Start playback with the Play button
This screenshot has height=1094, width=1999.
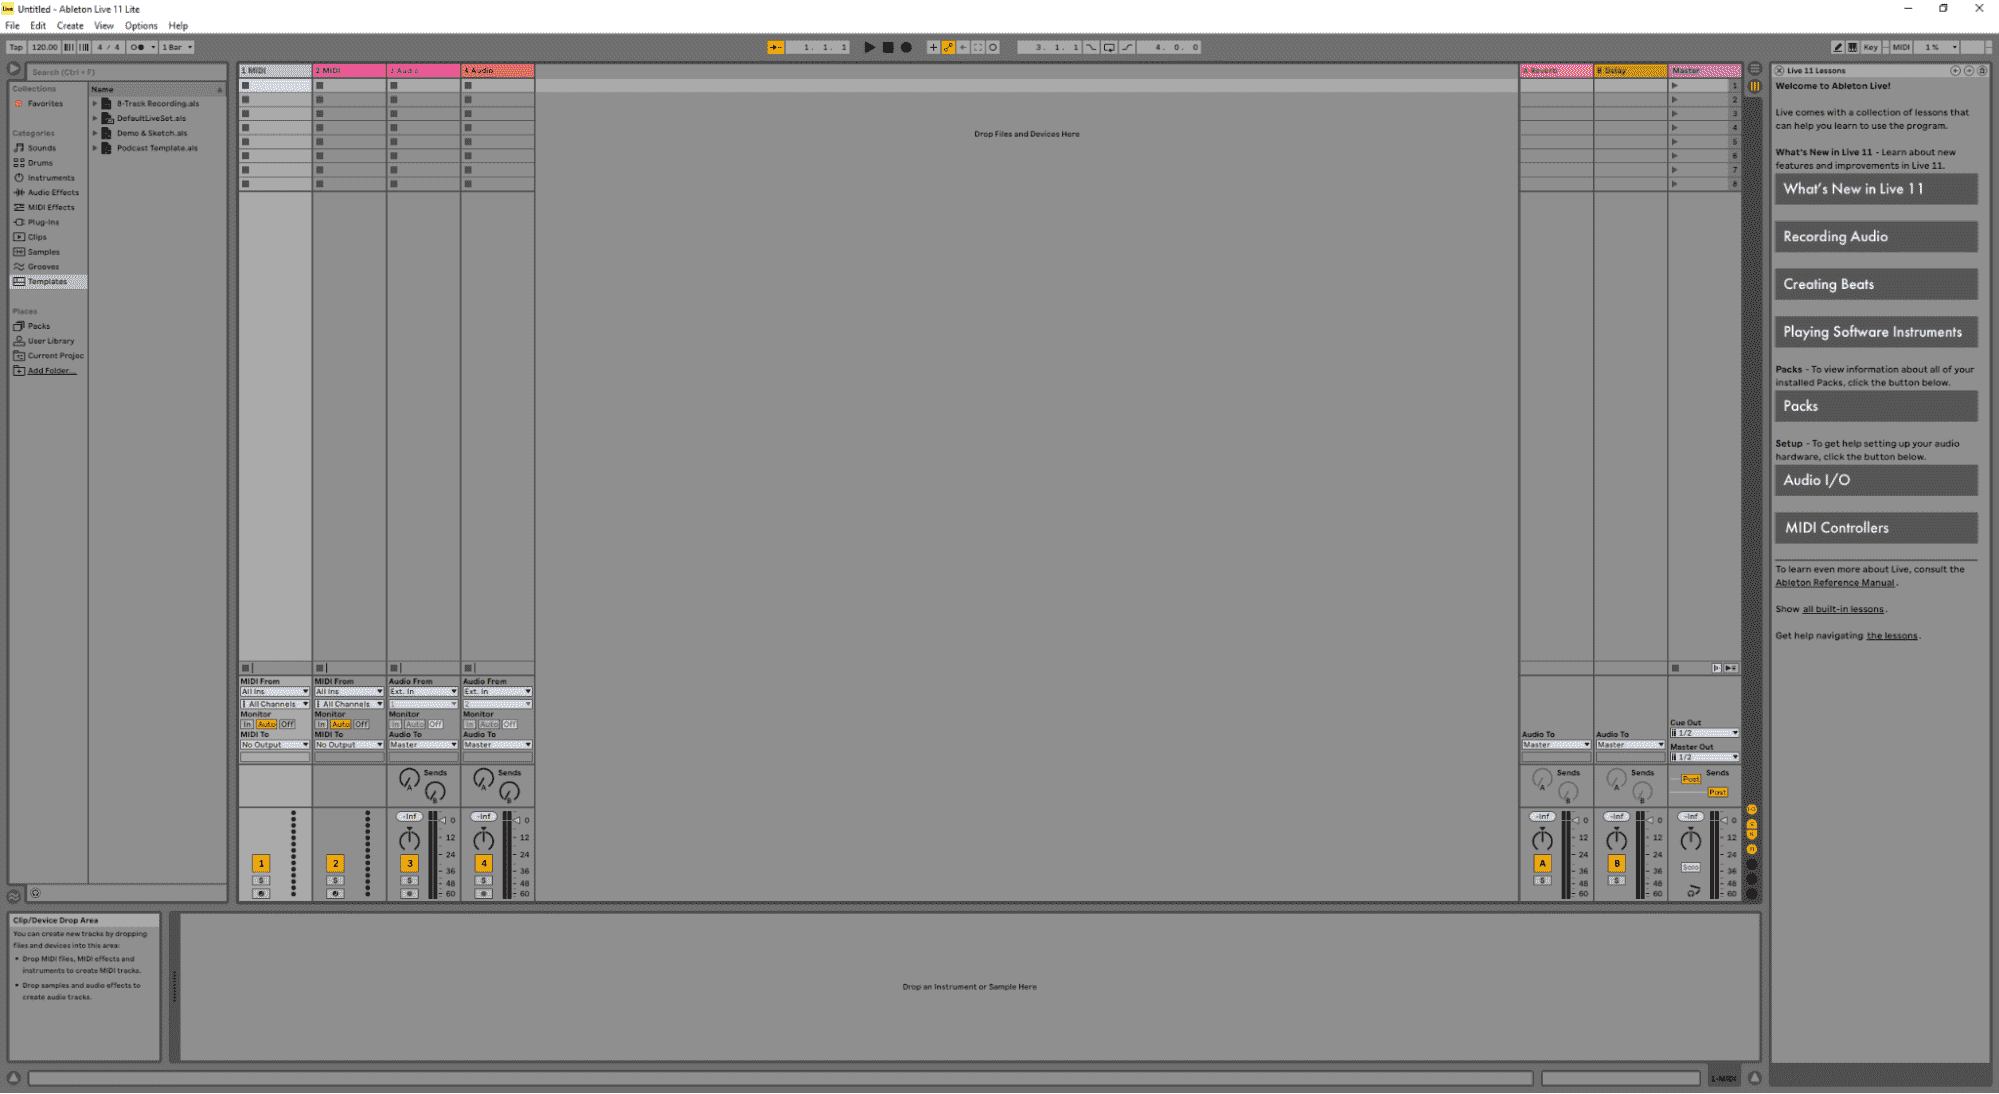(x=869, y=47)
